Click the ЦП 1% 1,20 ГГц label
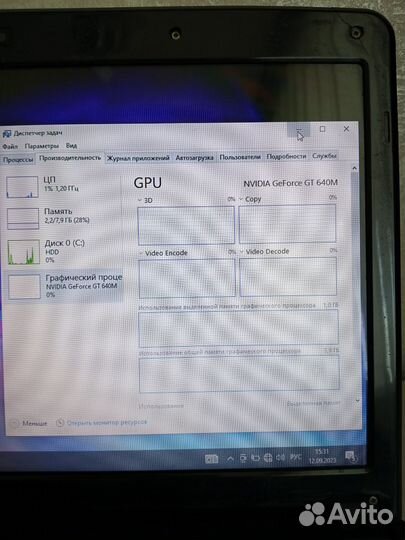 [x=61, y=184]
